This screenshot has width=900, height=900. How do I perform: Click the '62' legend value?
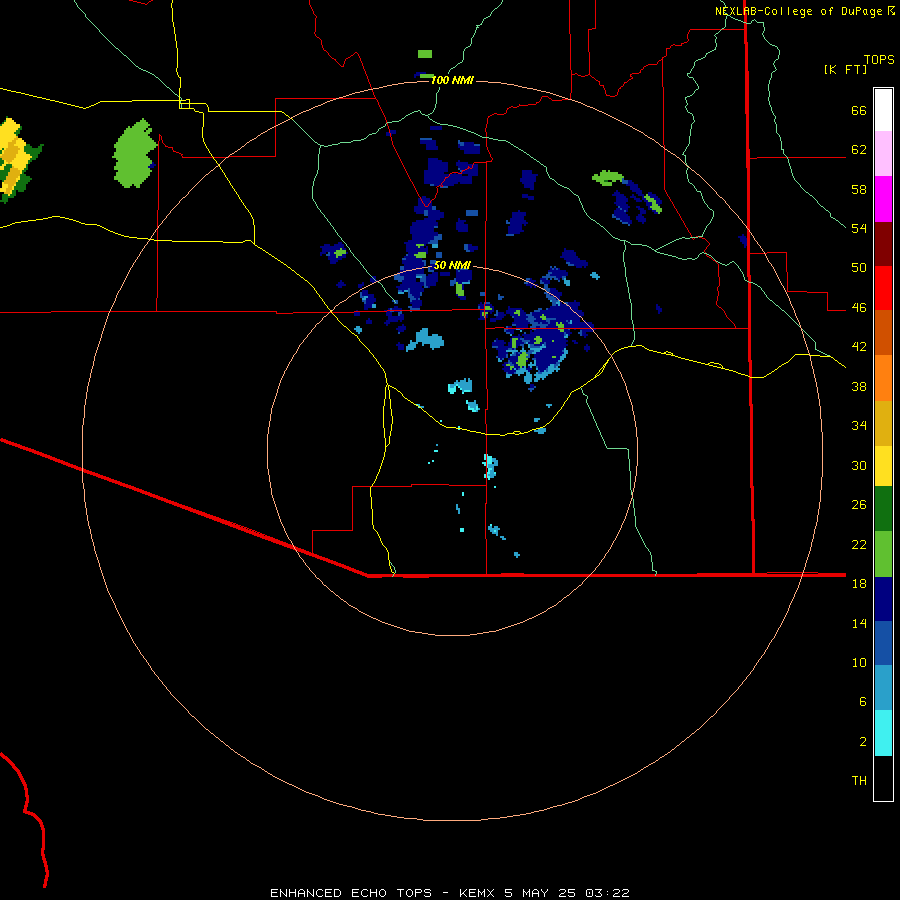(859, 150)
